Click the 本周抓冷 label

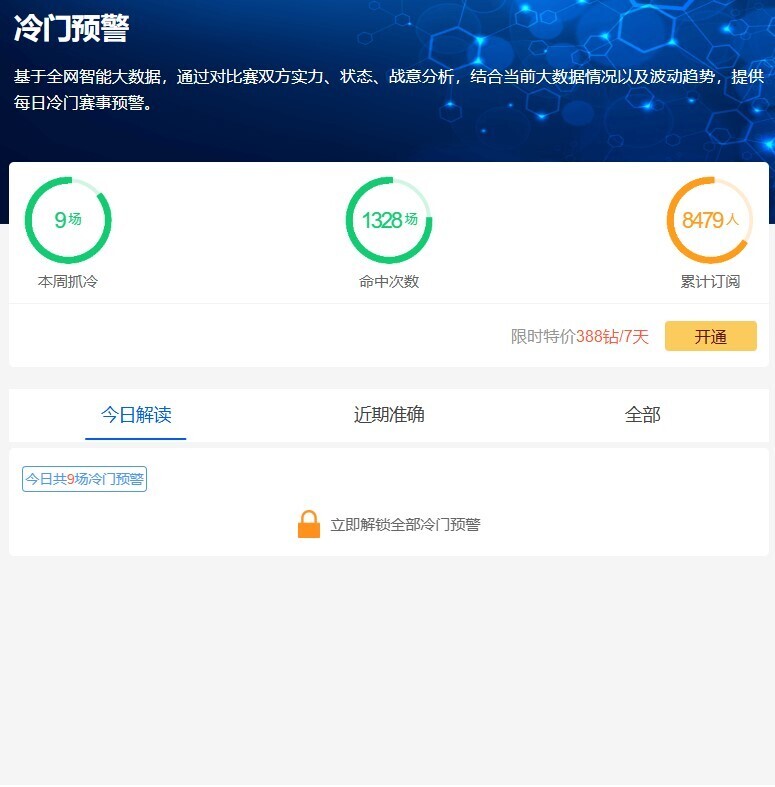(68, 282)
